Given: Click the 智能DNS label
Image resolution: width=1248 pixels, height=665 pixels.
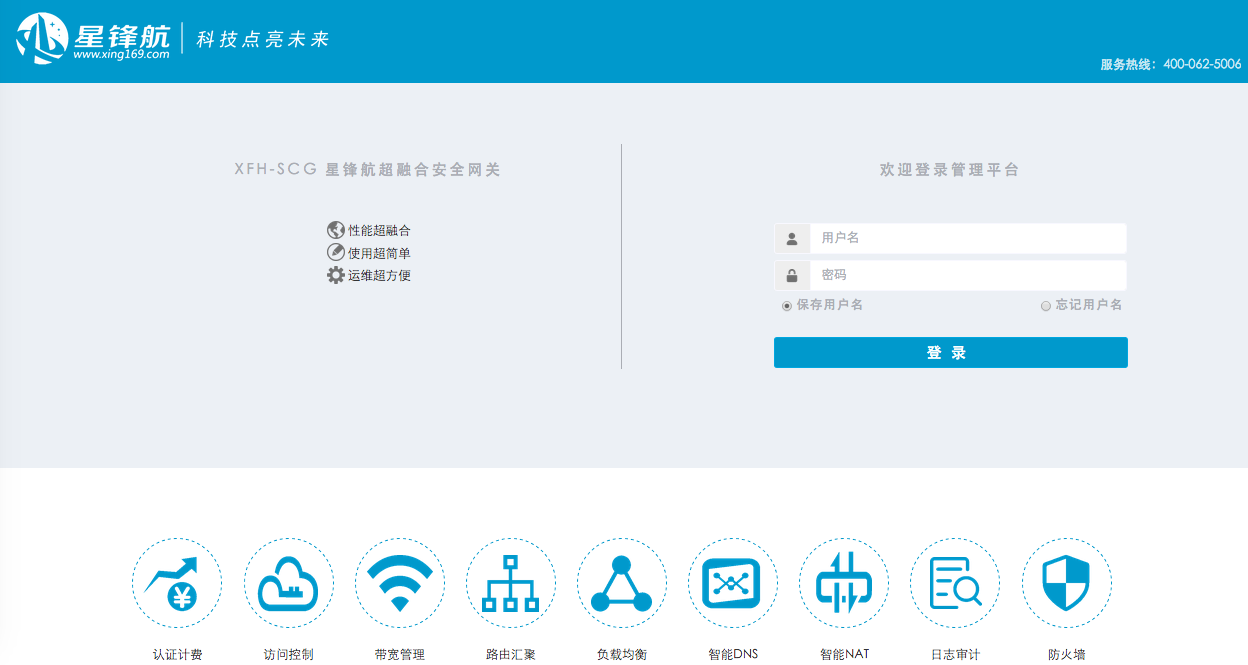Looking at the screenshot, I should [733, 655].
